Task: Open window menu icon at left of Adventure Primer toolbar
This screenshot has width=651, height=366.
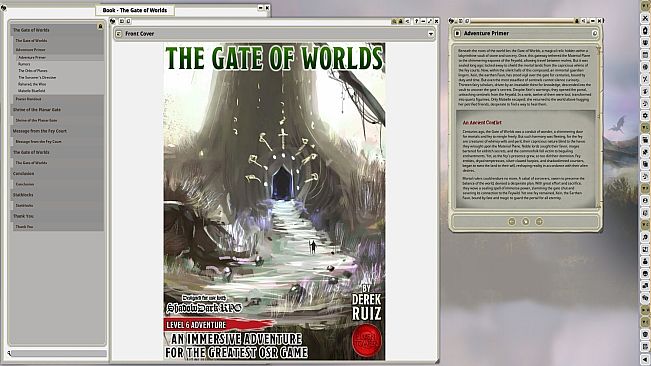Action: (452, 21)
